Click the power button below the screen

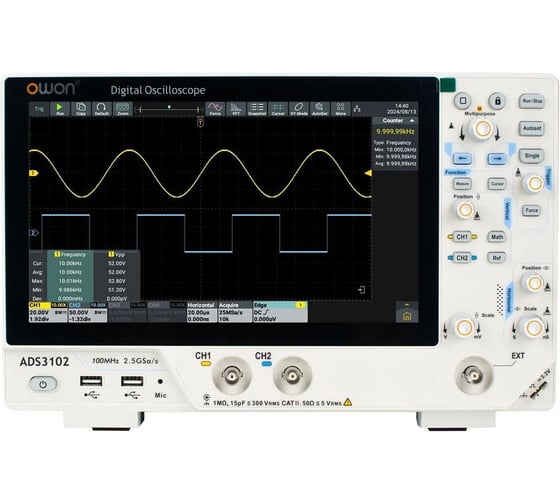pos(43,384)
